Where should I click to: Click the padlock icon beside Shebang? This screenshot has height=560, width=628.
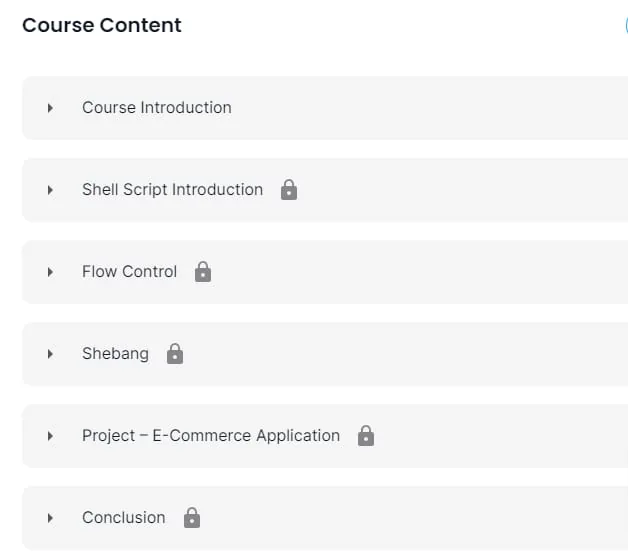point(175,354)
